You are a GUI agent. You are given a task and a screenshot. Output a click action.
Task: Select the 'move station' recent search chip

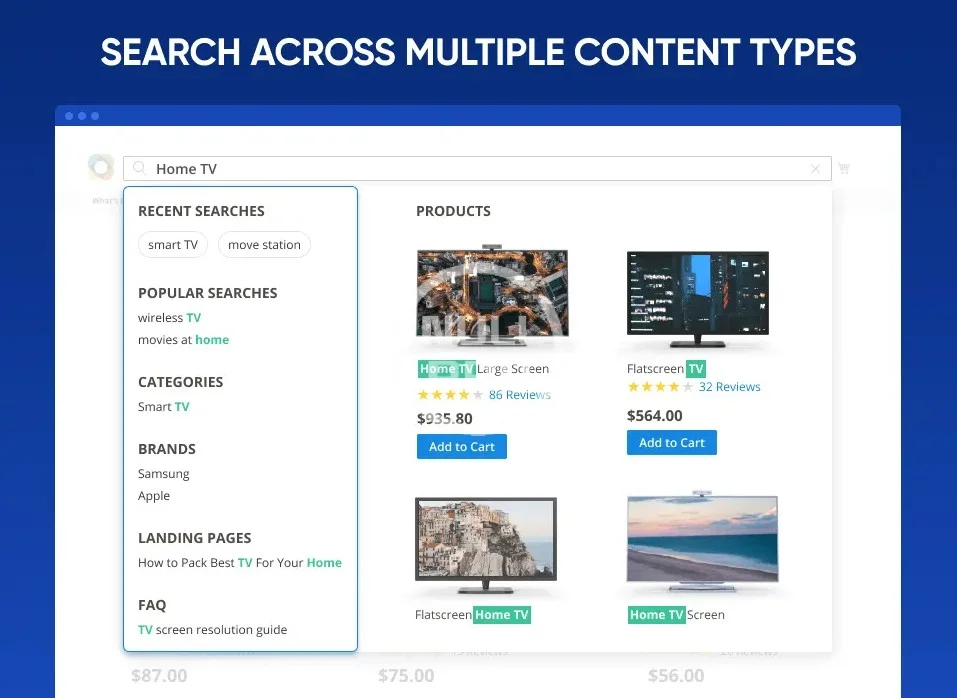pyautogui.click(x=264, y=245)
